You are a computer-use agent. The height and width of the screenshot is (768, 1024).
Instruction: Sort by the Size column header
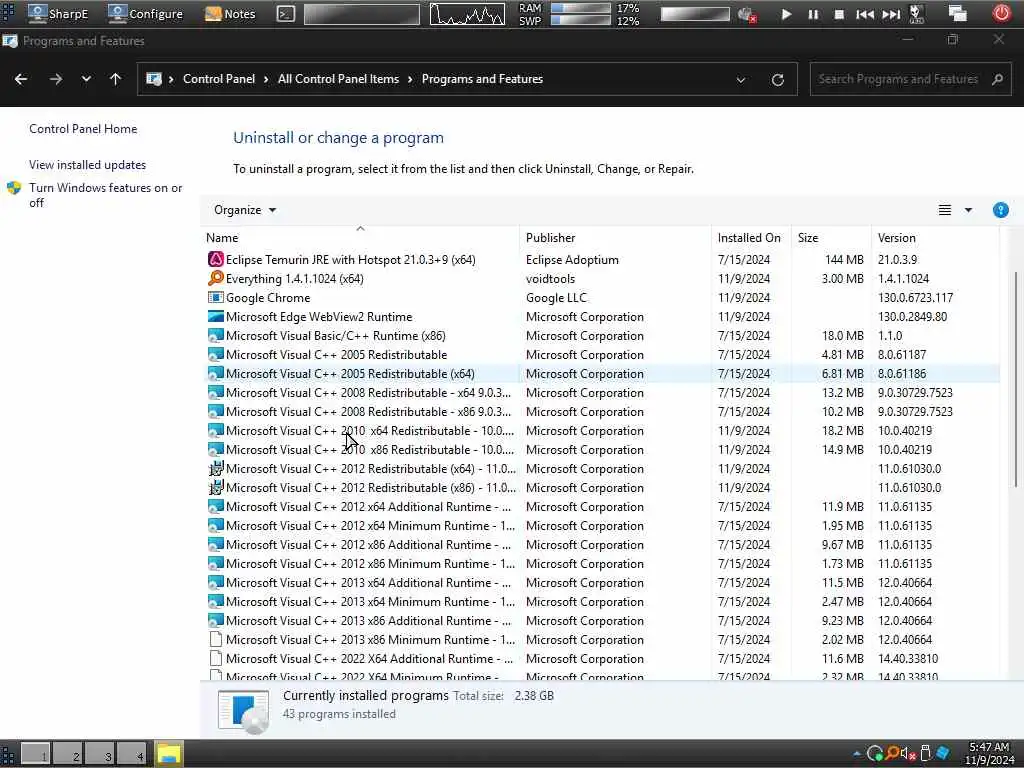coord(831,238)
